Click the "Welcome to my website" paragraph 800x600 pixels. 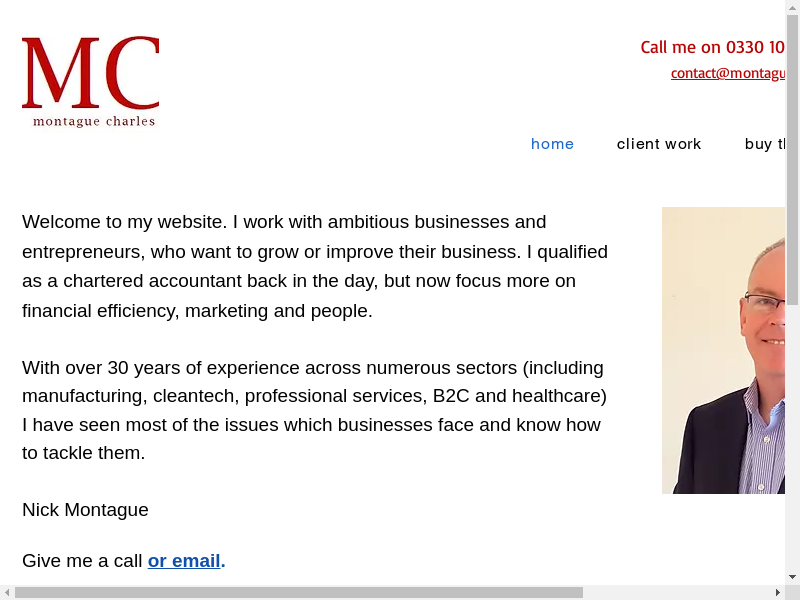pos(315,266)
